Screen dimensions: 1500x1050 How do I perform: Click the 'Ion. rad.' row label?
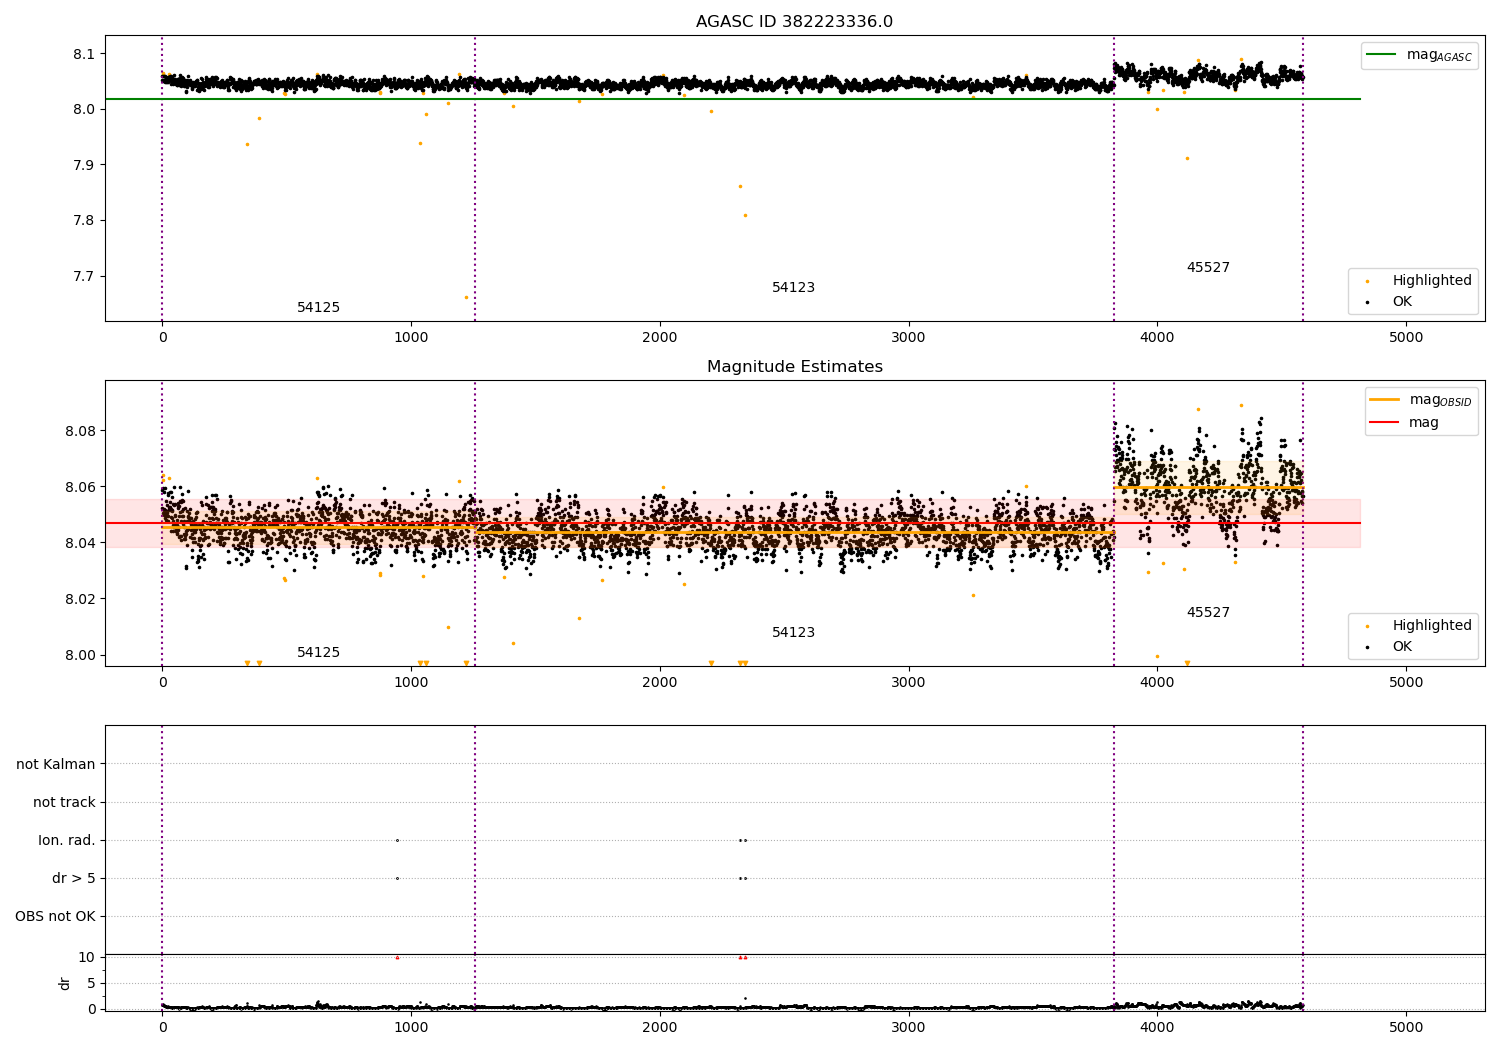pyautogui.click(x=67, y=840)
